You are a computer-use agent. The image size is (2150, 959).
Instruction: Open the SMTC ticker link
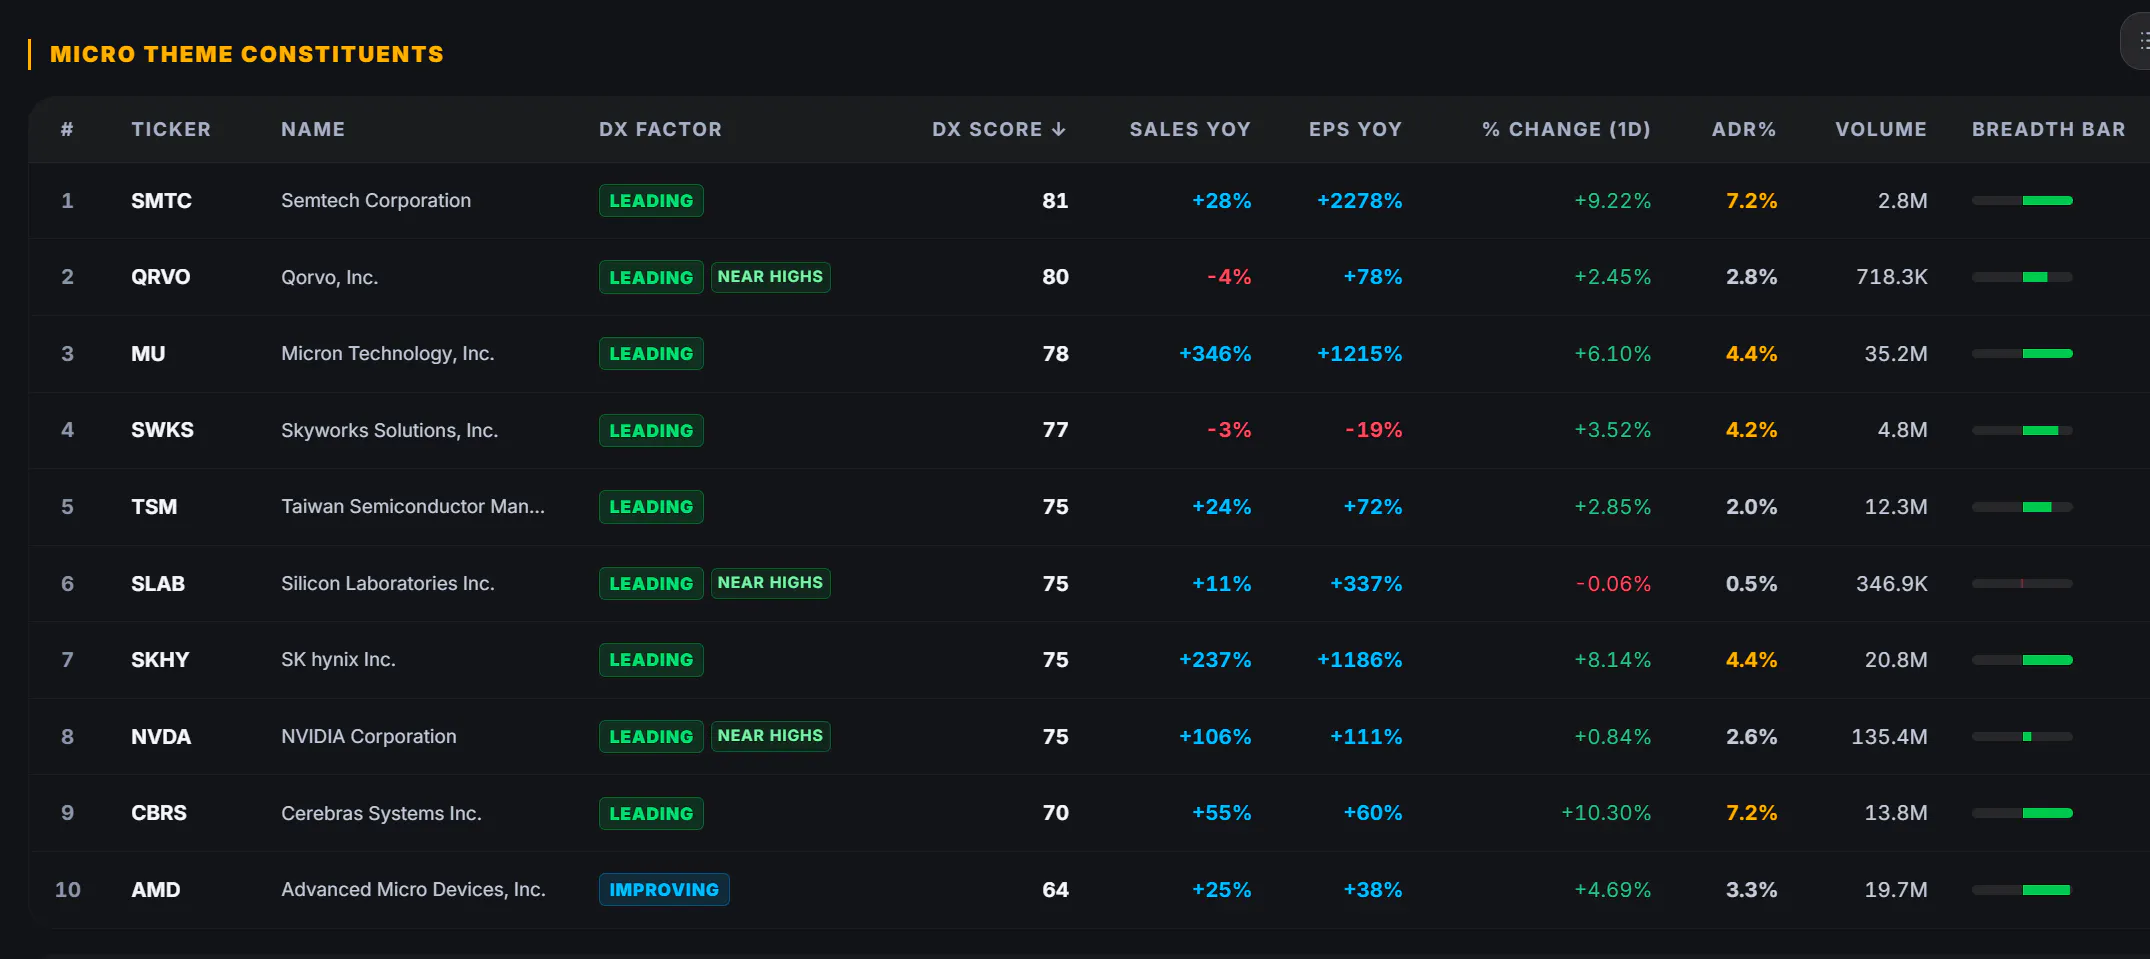coord(161,201)
